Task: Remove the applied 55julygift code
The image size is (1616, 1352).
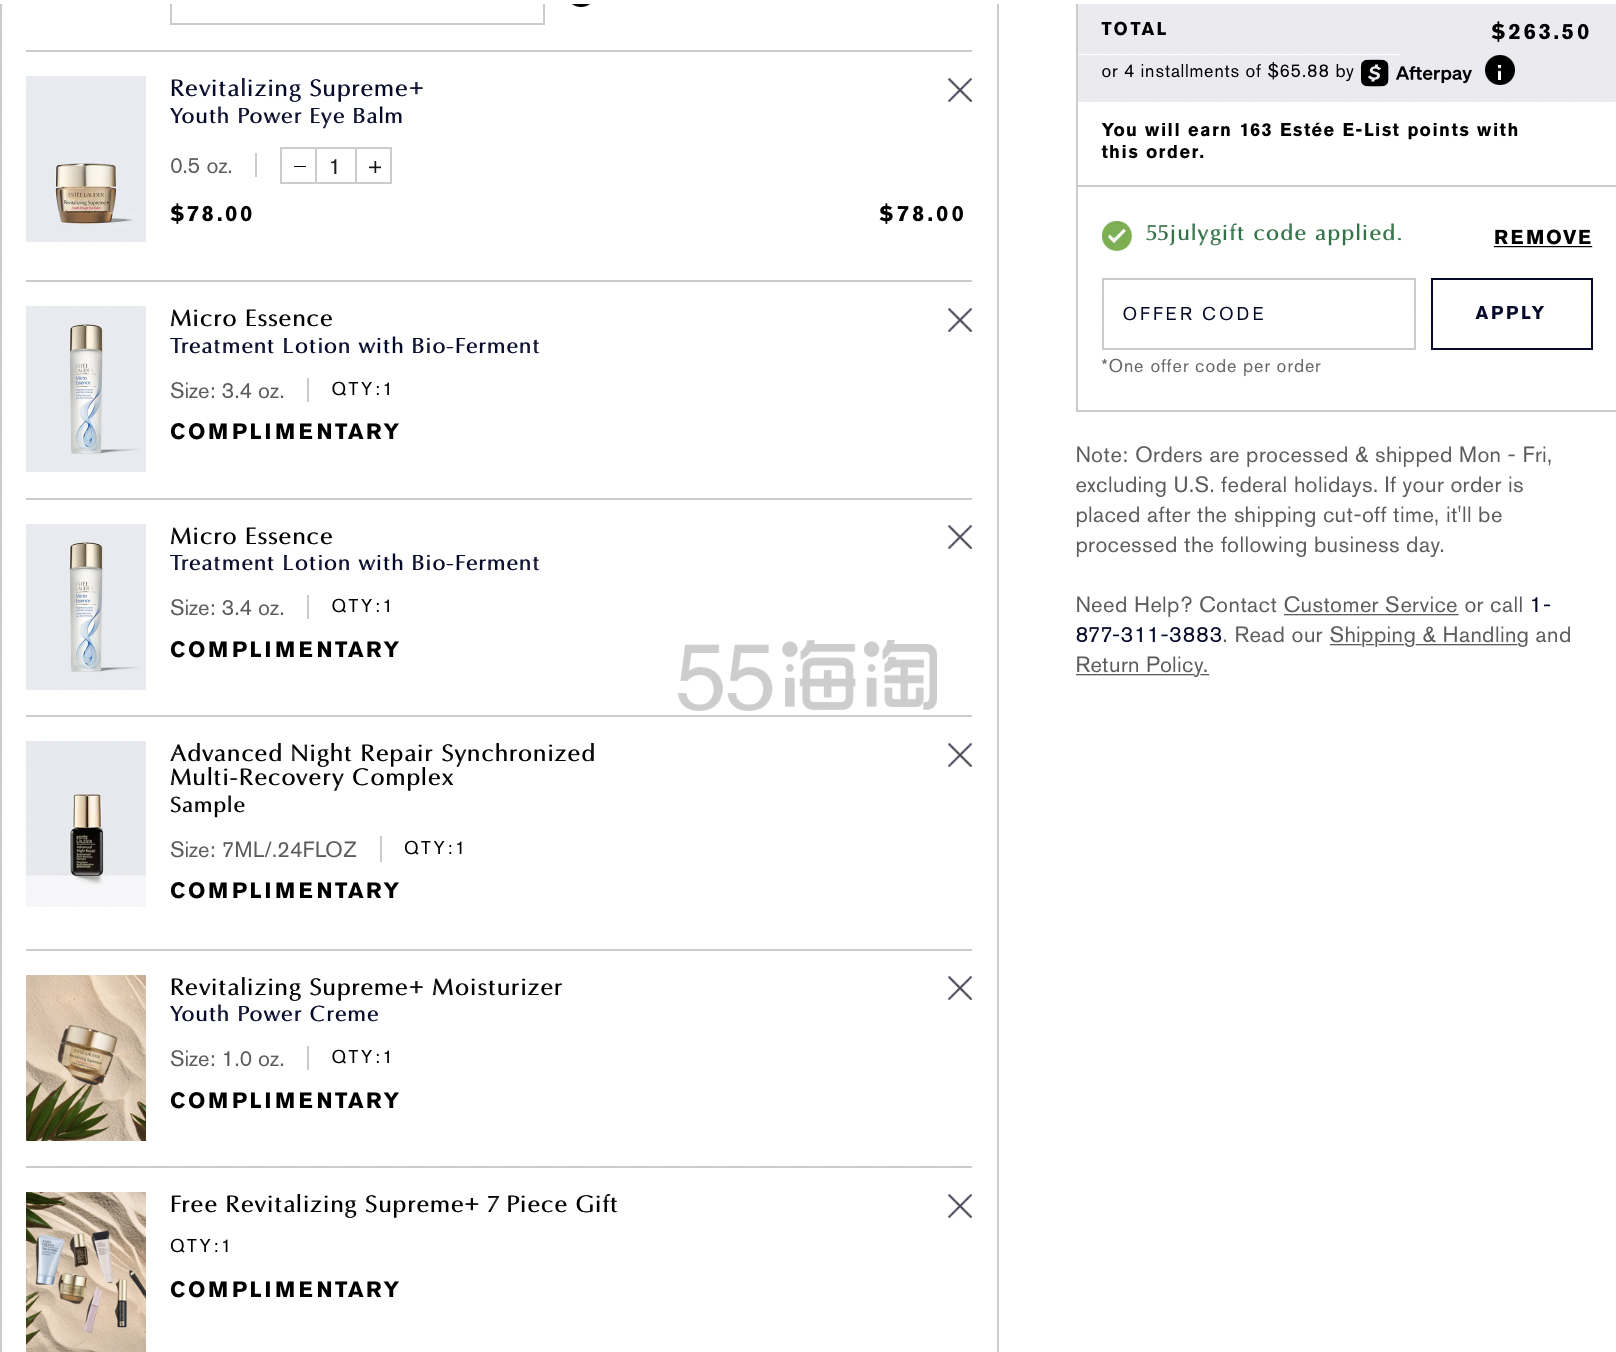Action: tap(1542, 237)
